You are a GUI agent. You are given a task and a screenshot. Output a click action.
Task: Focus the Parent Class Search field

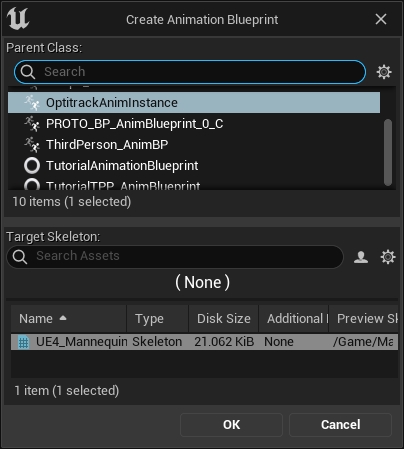pos(190,72)
